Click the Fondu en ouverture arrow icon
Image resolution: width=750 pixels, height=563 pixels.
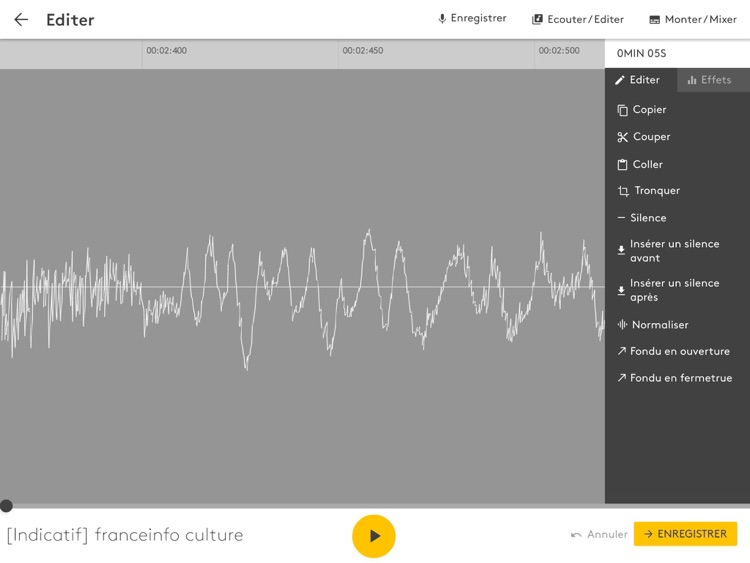coord(621,351)
